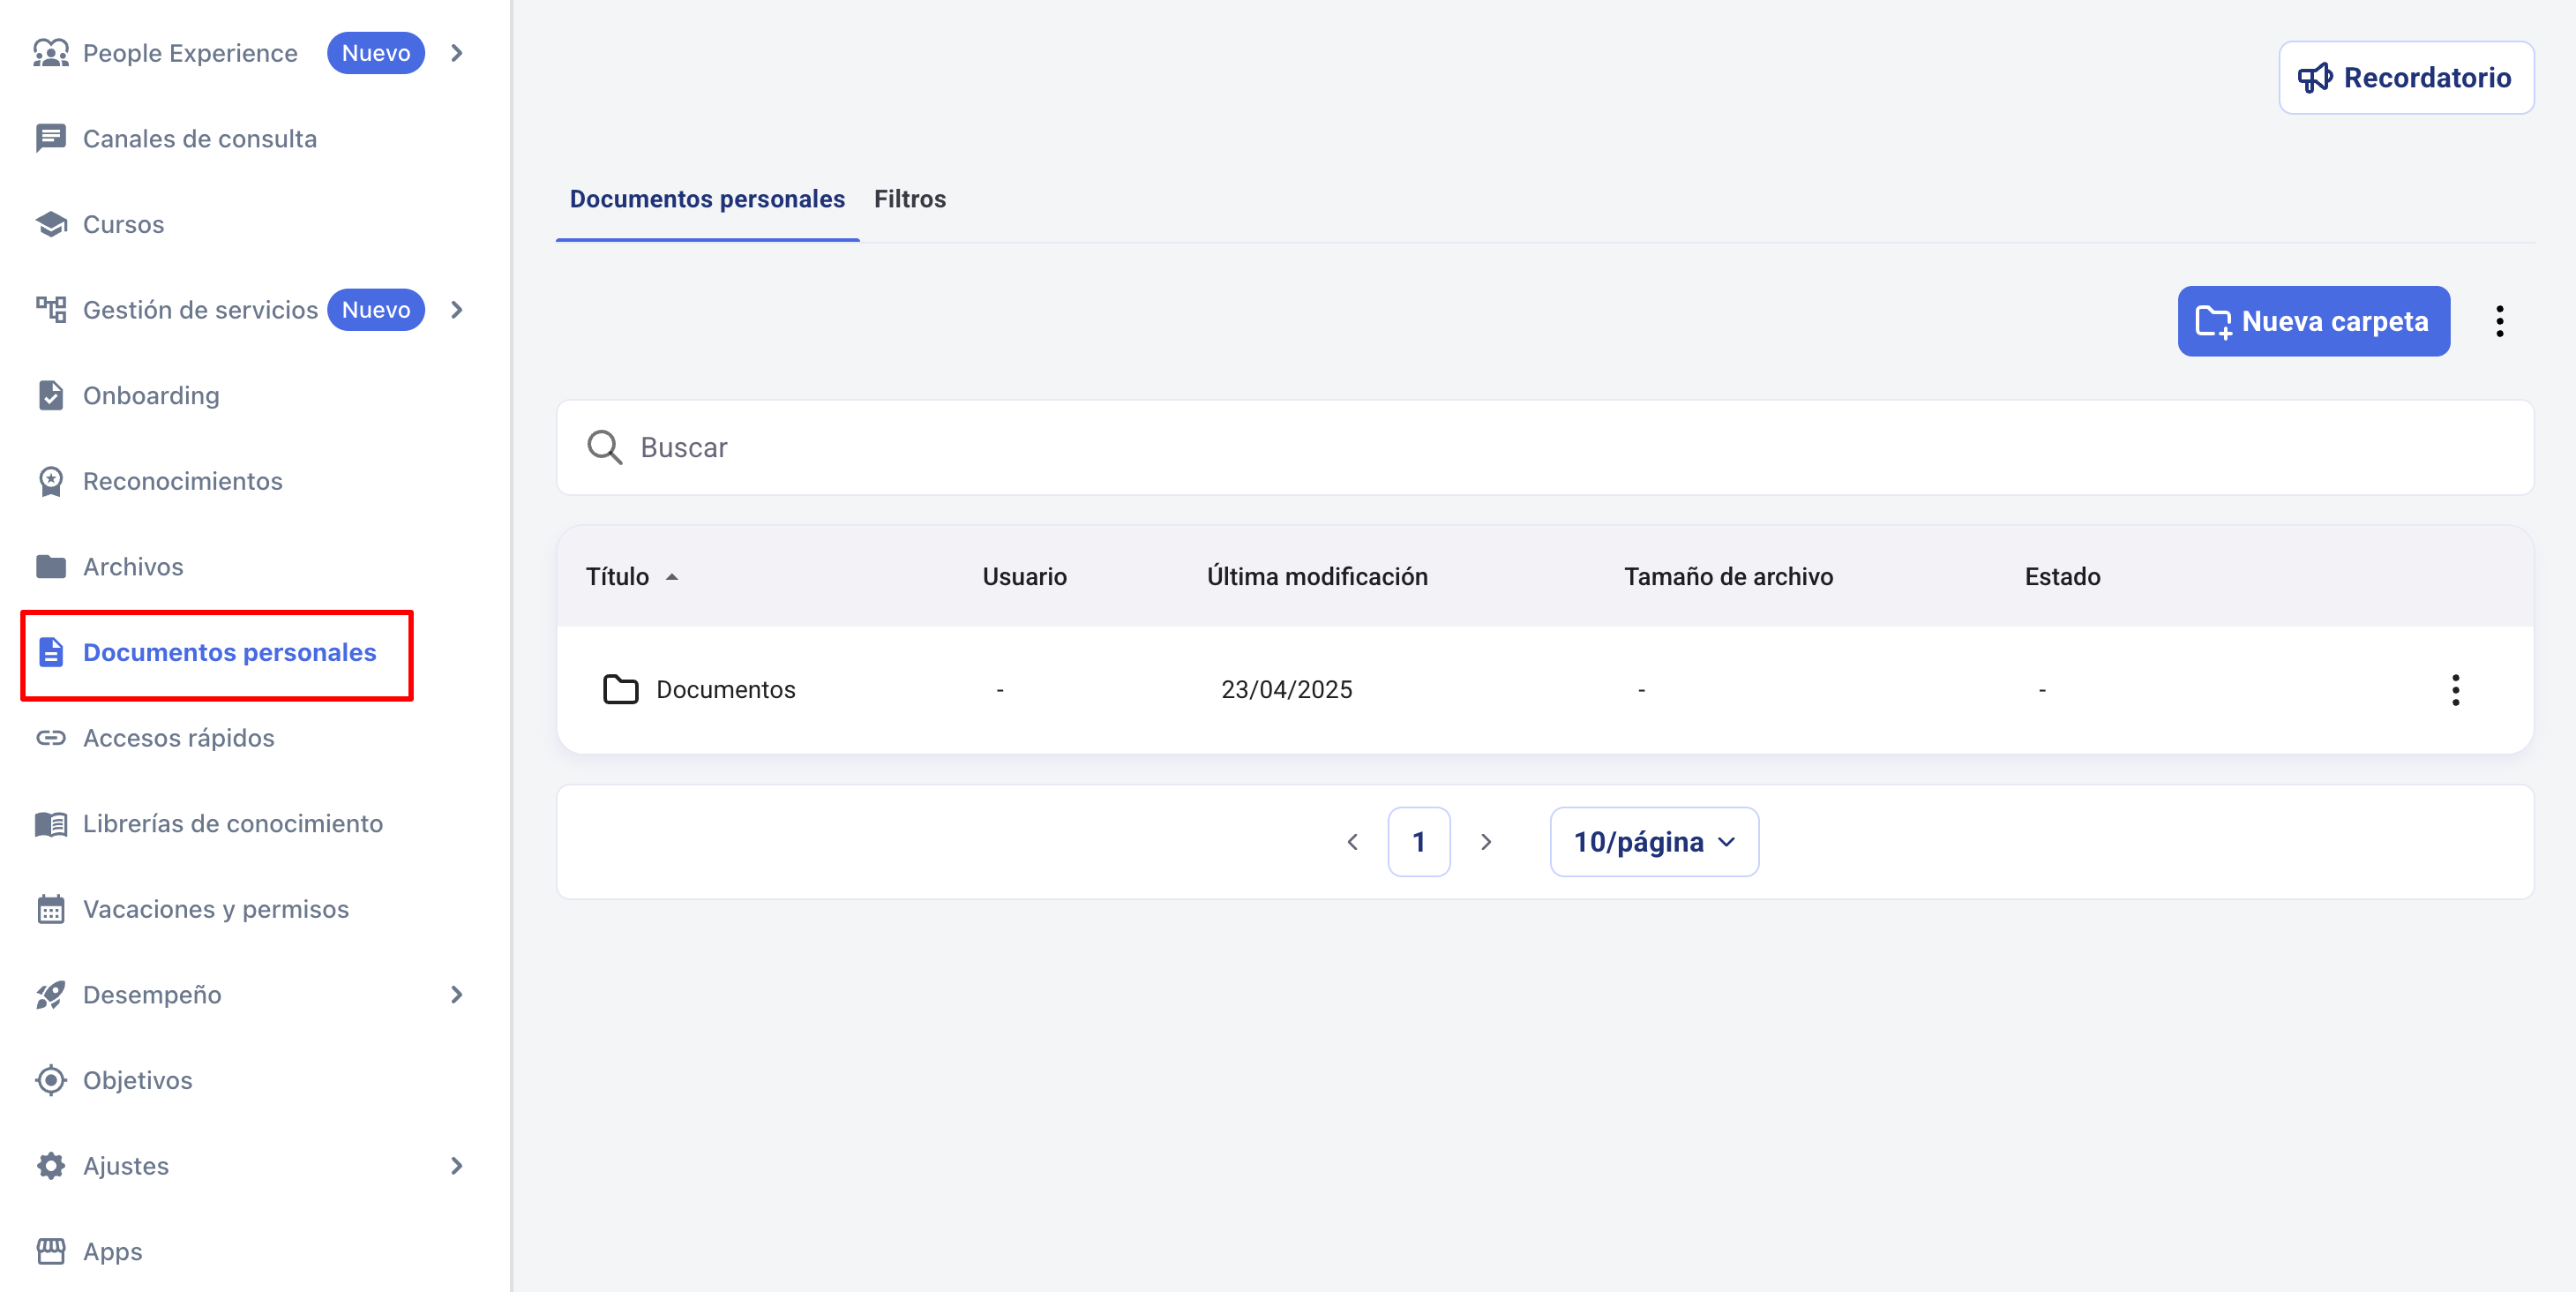Click the Apps store icon
This screenshot has width=2576, height=1292.
(51, 1251)
